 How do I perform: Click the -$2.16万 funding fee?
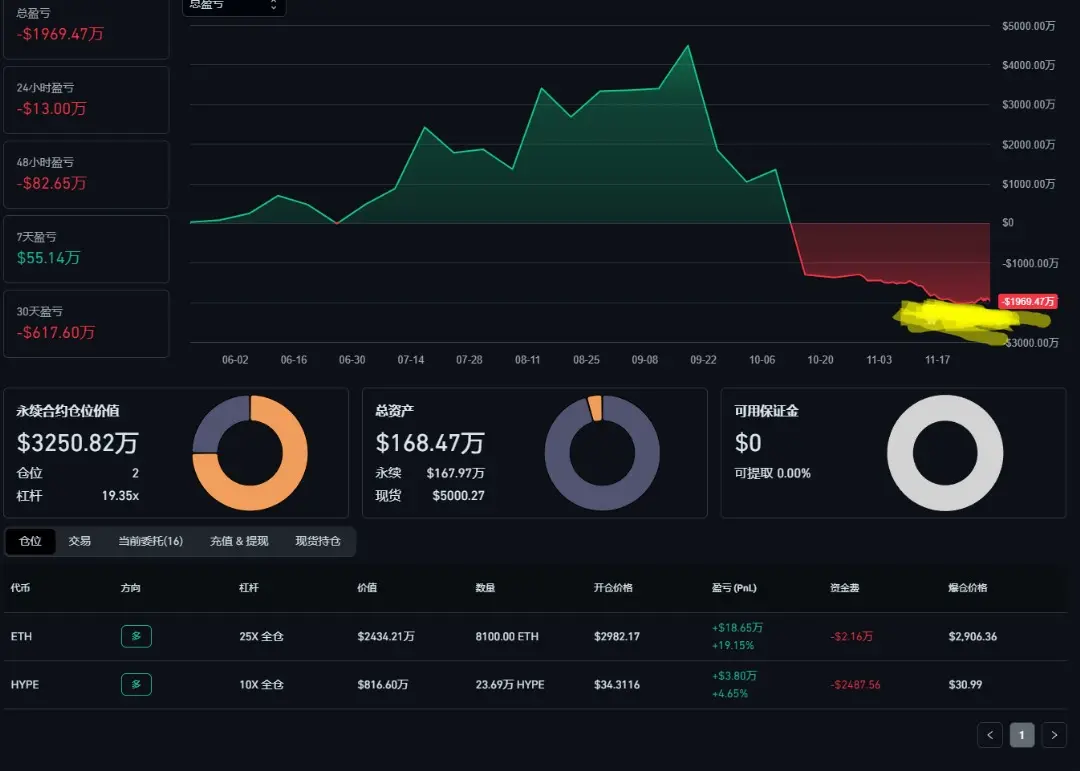click(851, 636)
